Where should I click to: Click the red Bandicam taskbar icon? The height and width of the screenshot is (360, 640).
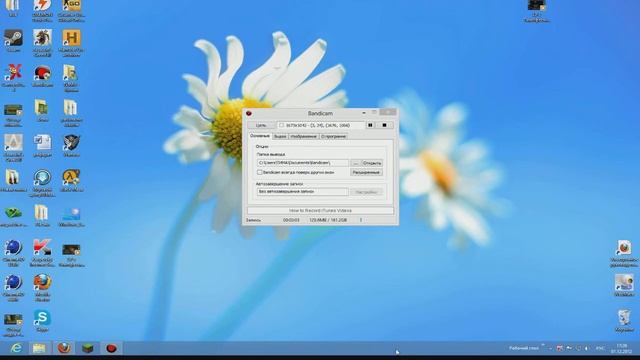click(x=111, y=348)
